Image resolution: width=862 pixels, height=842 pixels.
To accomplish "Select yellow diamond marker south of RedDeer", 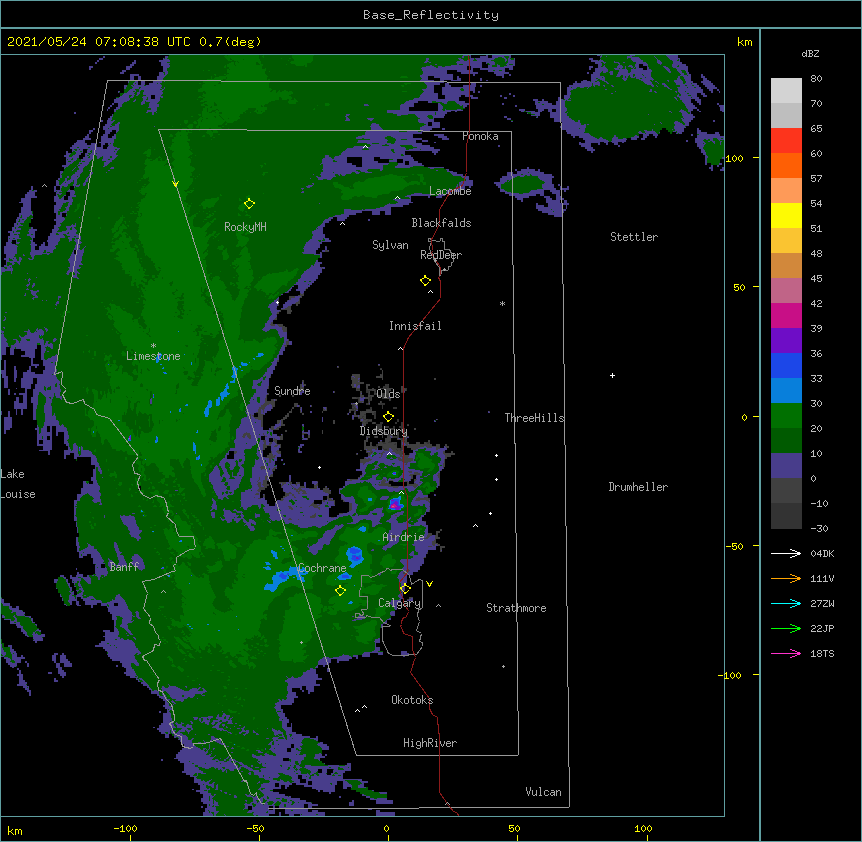I will (425, 281).
